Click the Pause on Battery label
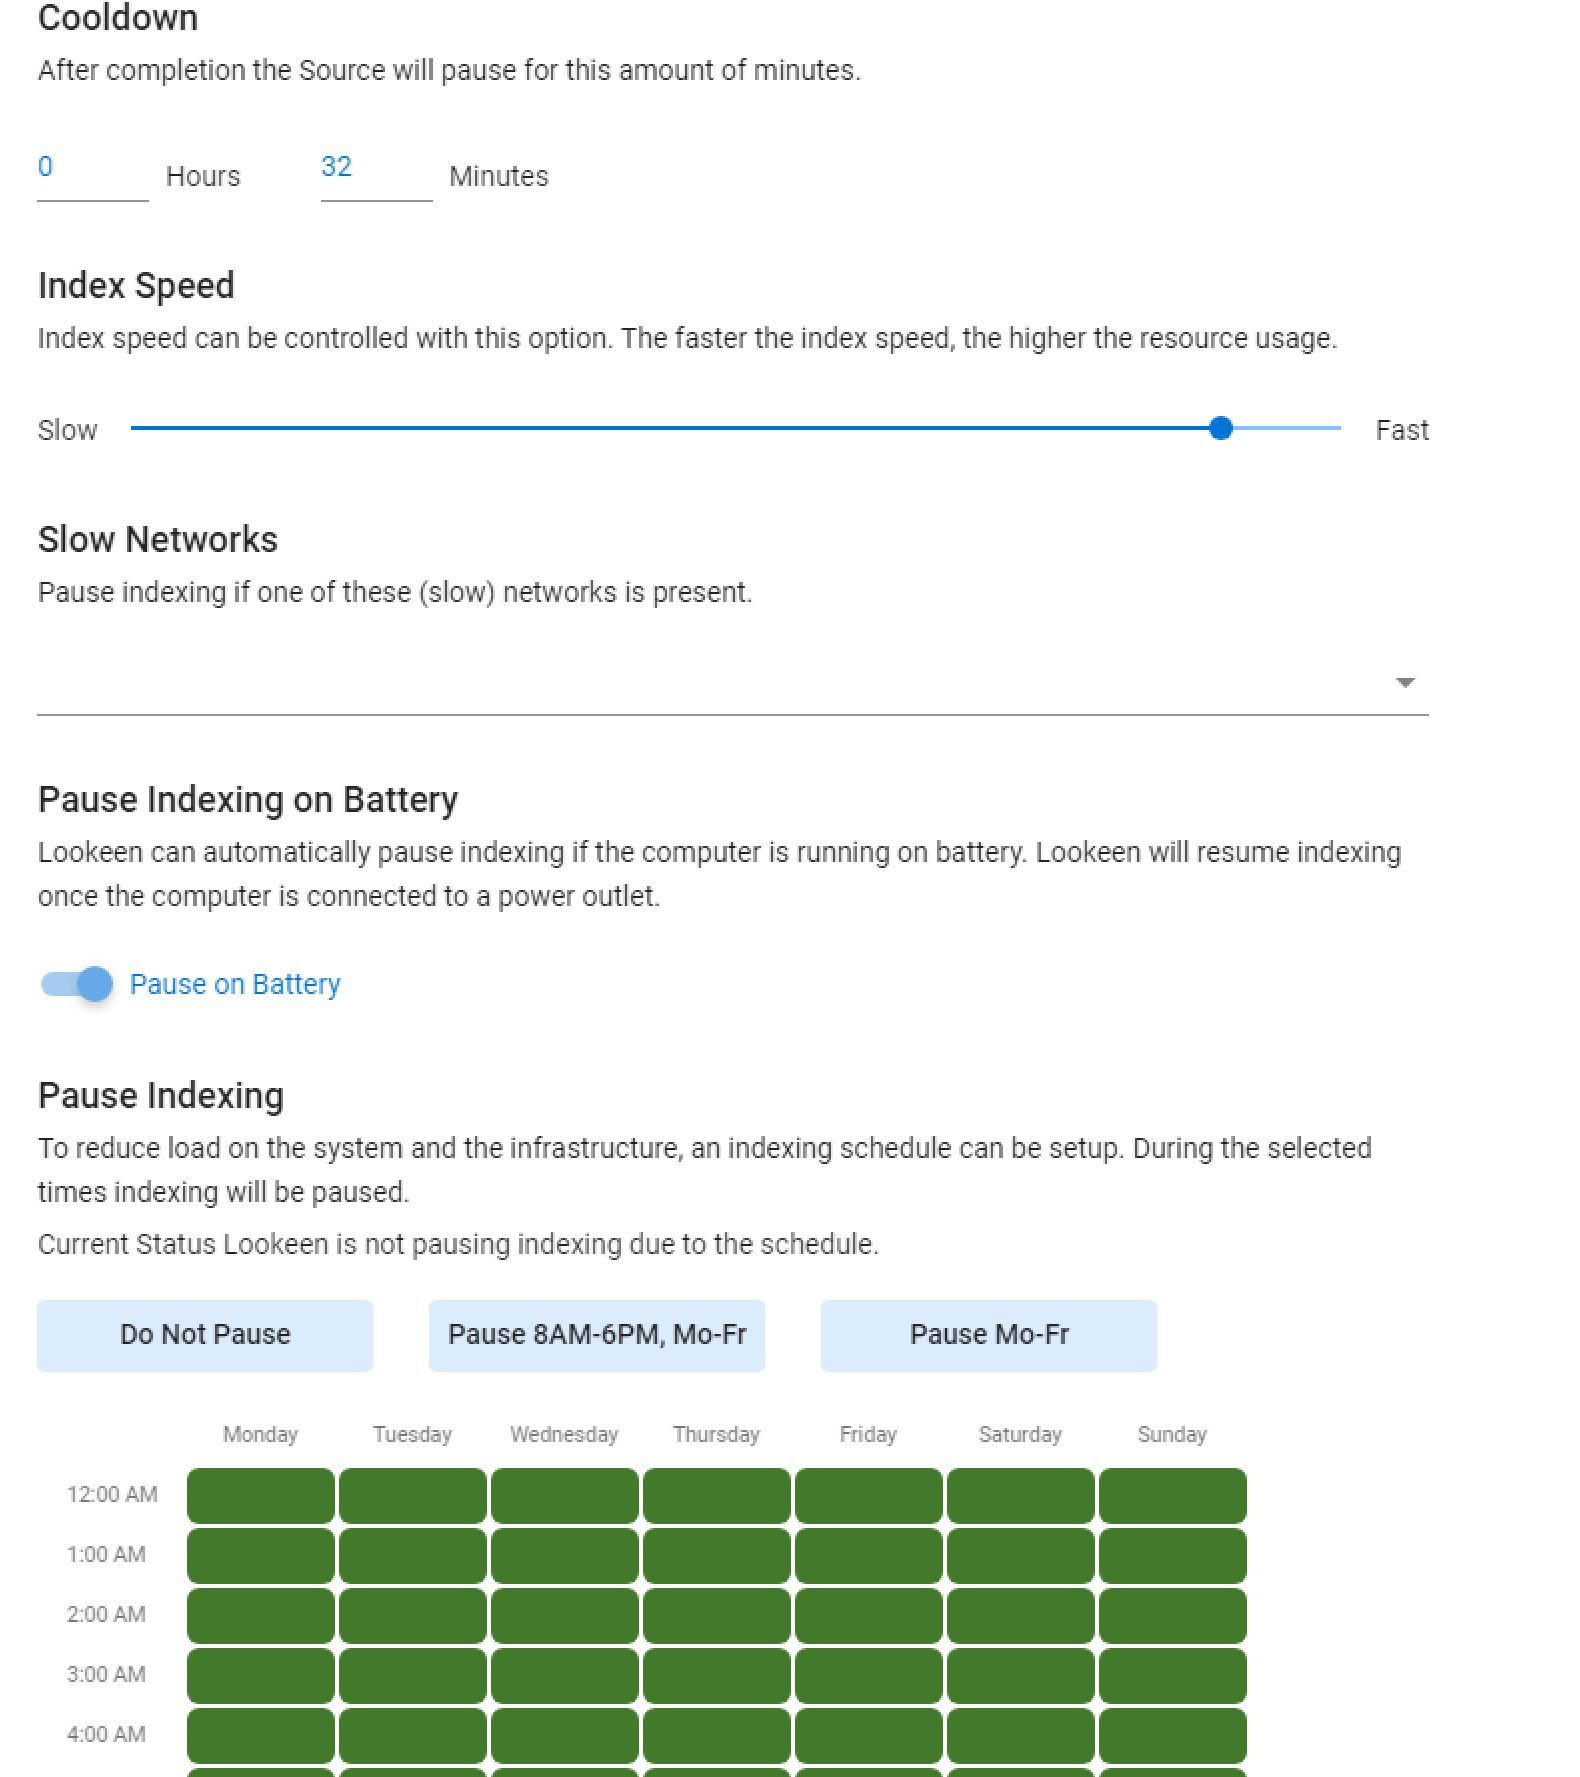This screenshot has width=1580, height=1777. pyautogui.click(x=235, y=984)
